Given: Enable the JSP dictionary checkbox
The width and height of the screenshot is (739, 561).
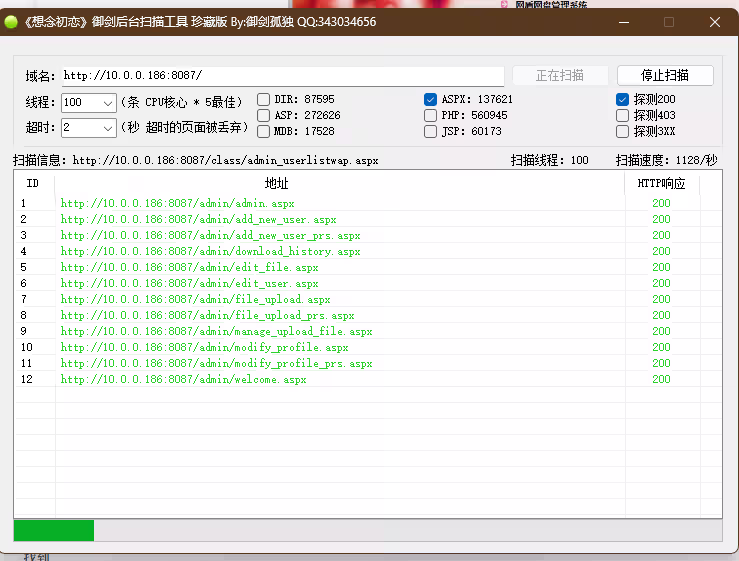Looking at the screenshot, I should [431, 131].
